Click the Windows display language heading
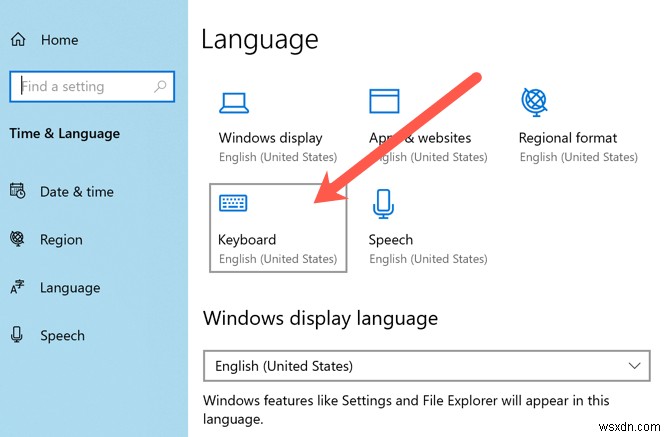The image size is (672, 437). [321, 318]
